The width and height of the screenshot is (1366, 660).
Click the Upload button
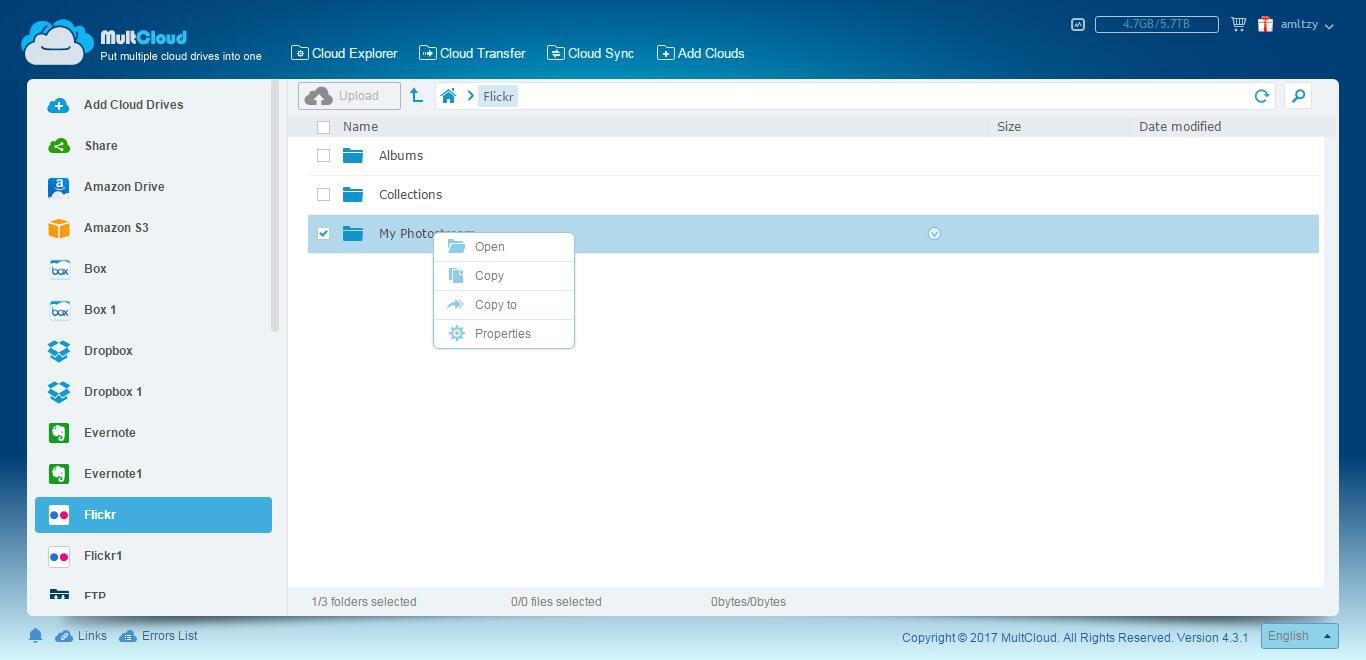point(349,96)
